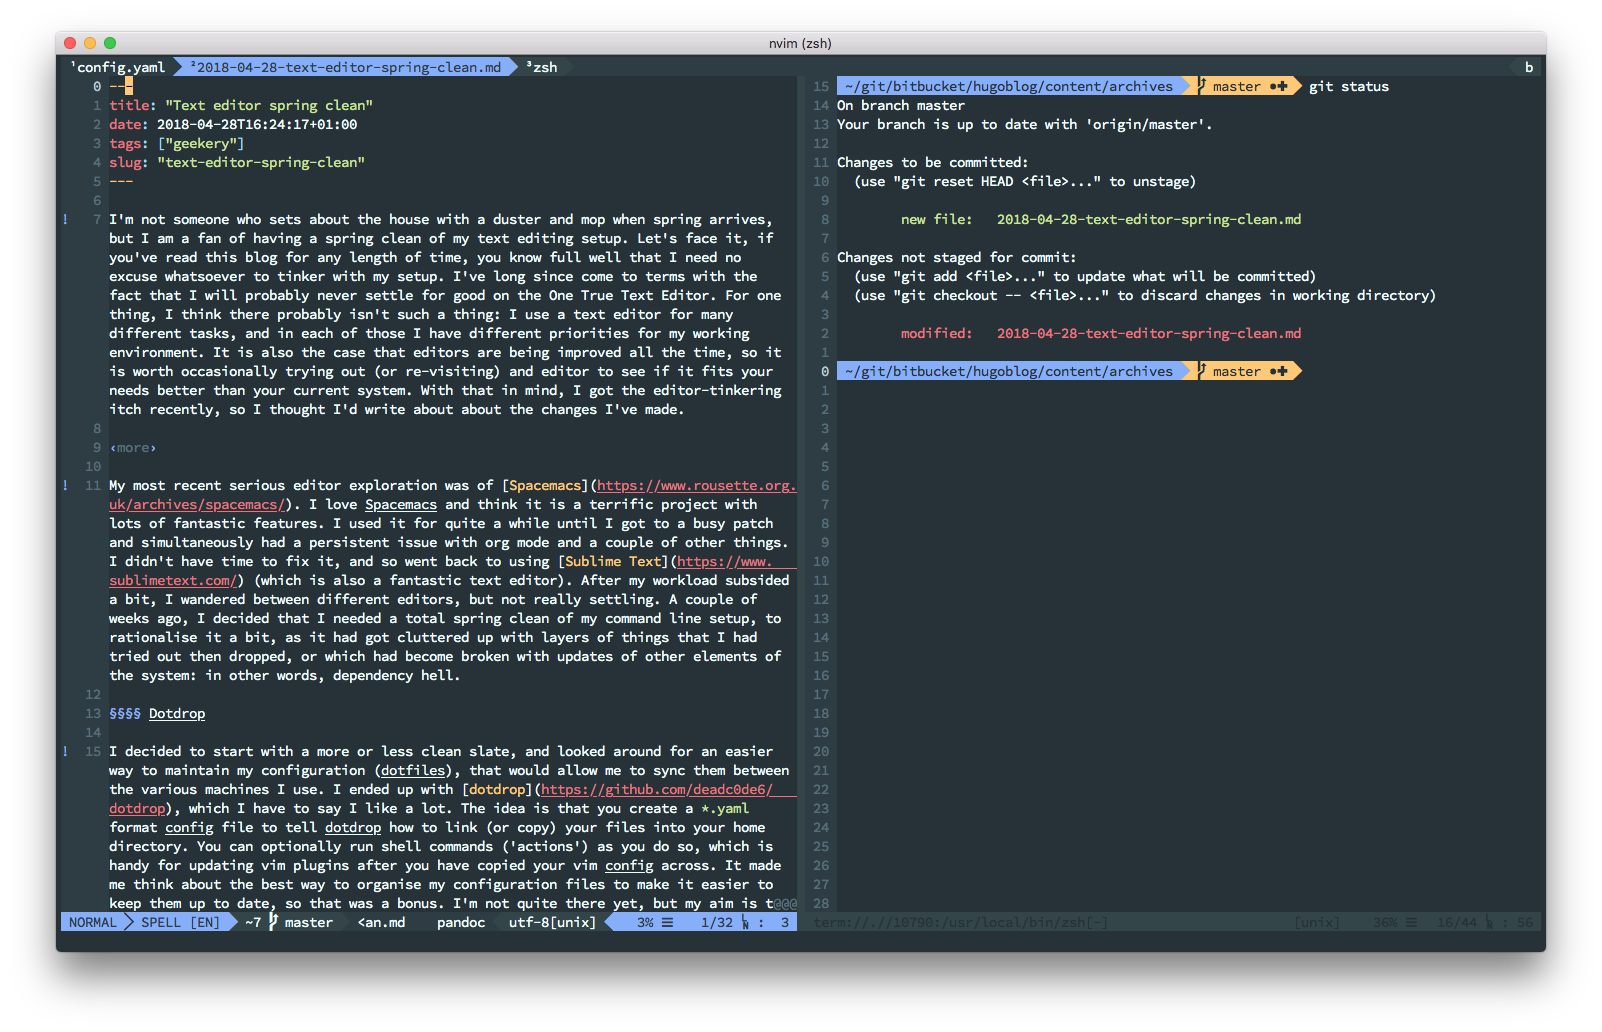The height and width of the screenshot is (1032, 1602).
Task: Click the dirty-state plus icon in the top shell prompt
Action: point(1279,86)
